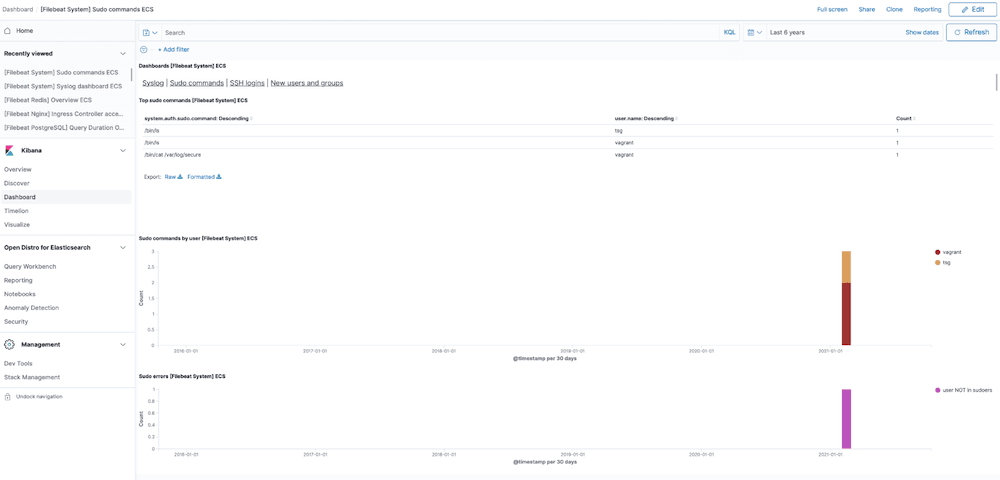Open Dev Tools
Image resolution: width=1000 pixels, height=480 pixels.
pyautogui.click(x=18, y=363)
